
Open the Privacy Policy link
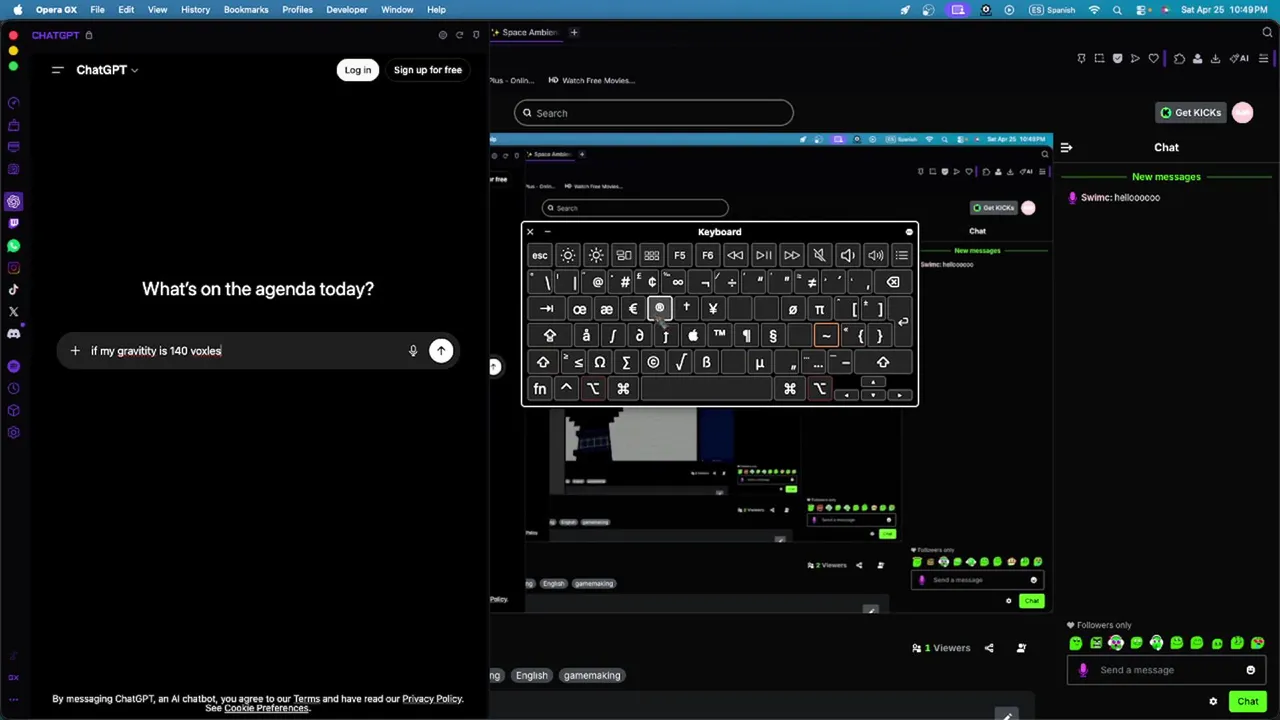[432, 699]
